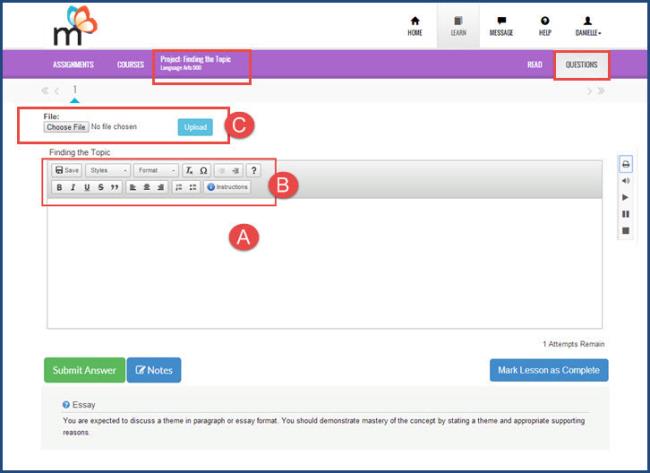Click the editor help question mark icon
This screenshot has width=650, height=473.
pyautogui.click(x=254, y=171)
